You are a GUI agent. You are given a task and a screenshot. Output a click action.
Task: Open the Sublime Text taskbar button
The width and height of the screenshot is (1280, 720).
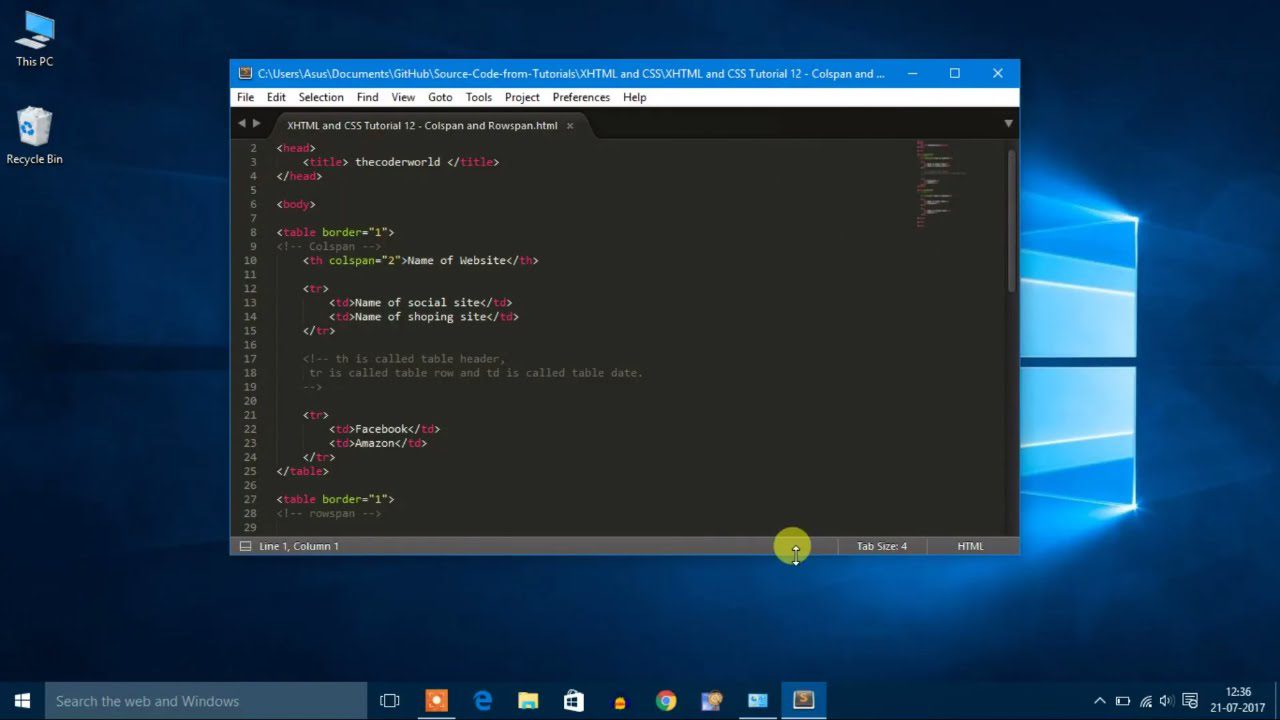tap(804, 701)
